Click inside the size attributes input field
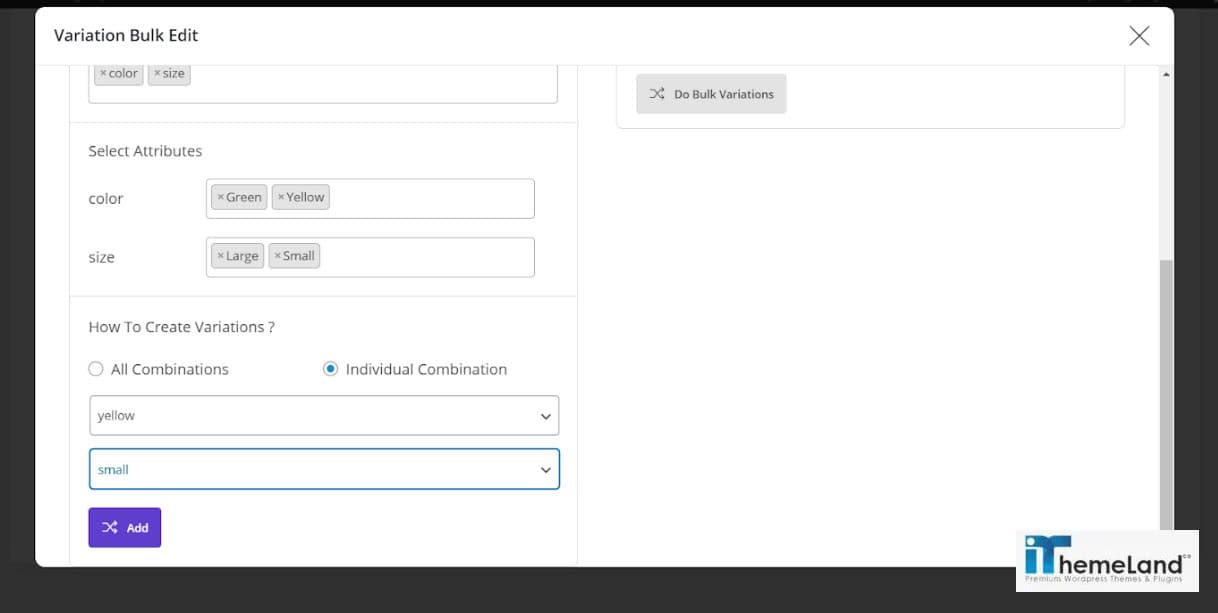The image size is (1218, 613). coord(430,257)
